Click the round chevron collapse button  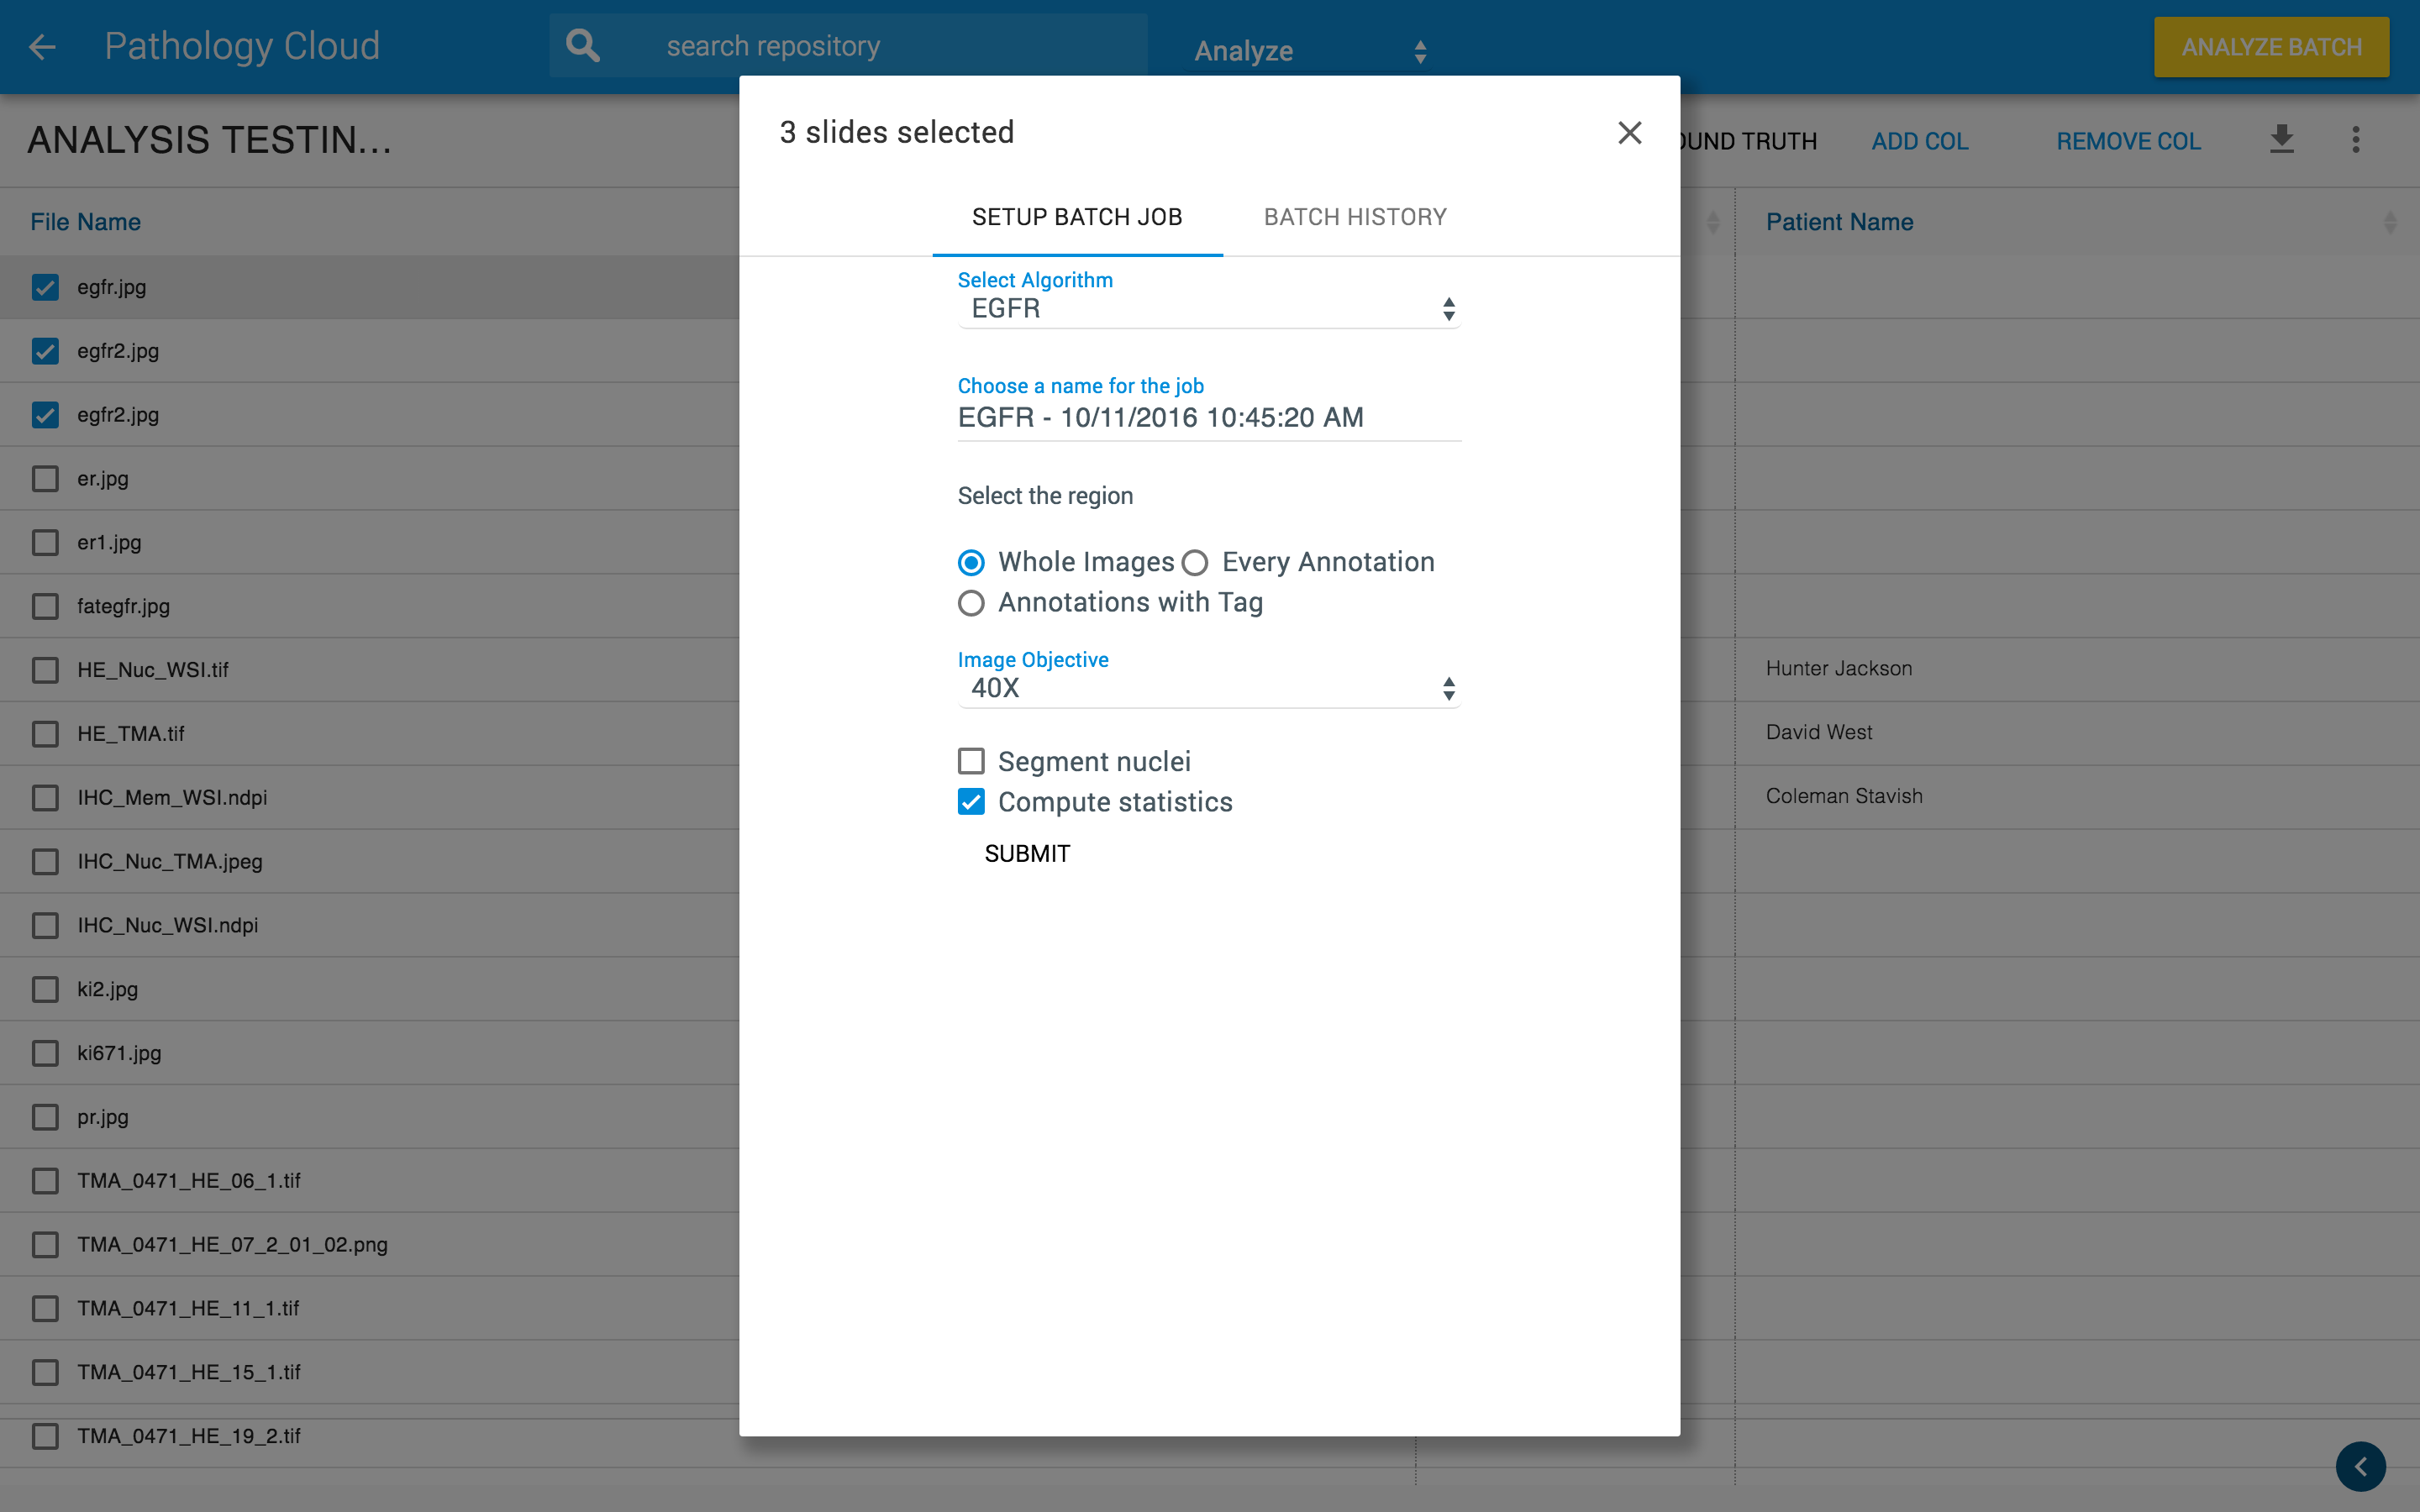(x=2360, y=1466)
